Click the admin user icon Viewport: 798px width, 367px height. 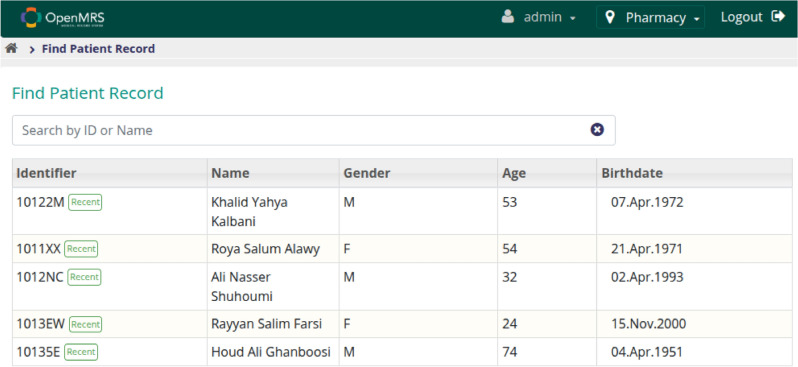coord(508,17)
